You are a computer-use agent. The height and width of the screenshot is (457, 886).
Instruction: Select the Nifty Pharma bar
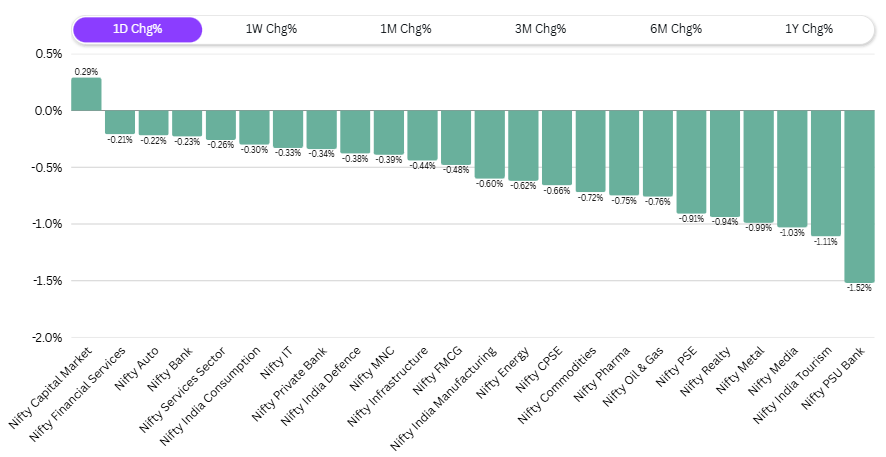coord(624,153)
